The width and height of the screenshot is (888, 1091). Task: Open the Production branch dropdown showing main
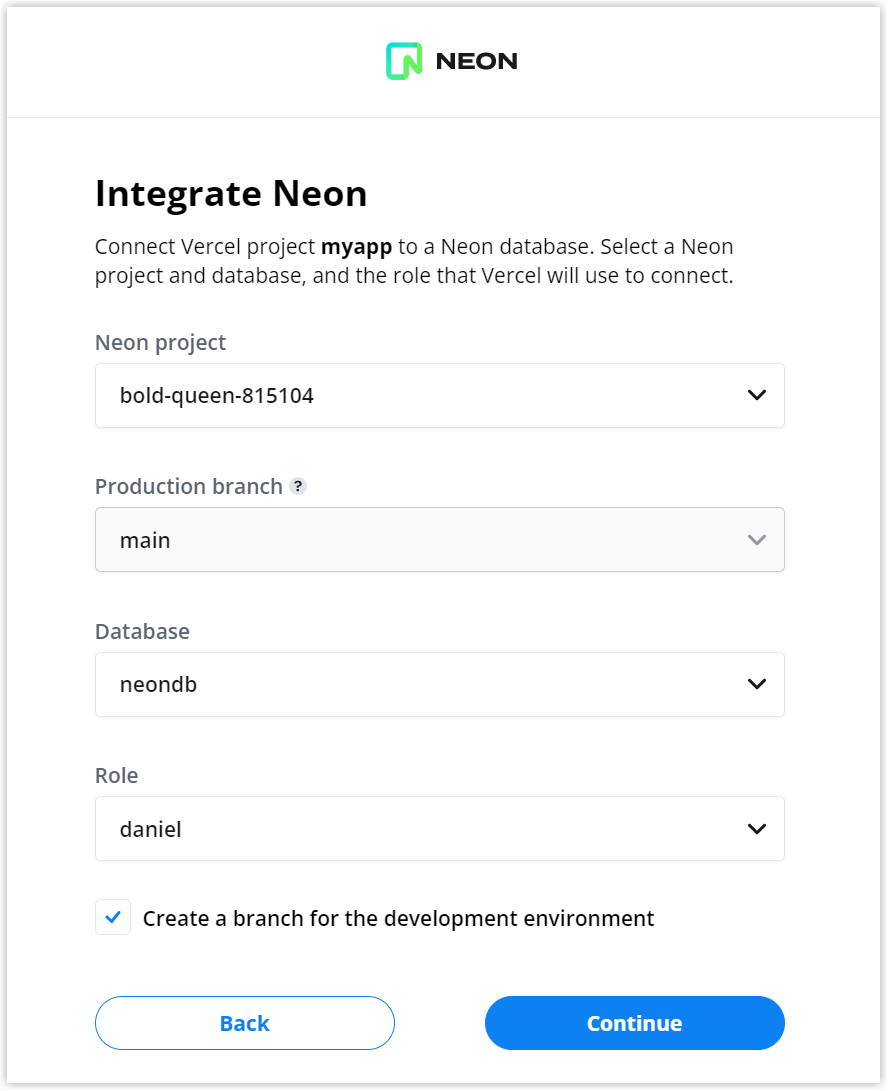(440, 540)
